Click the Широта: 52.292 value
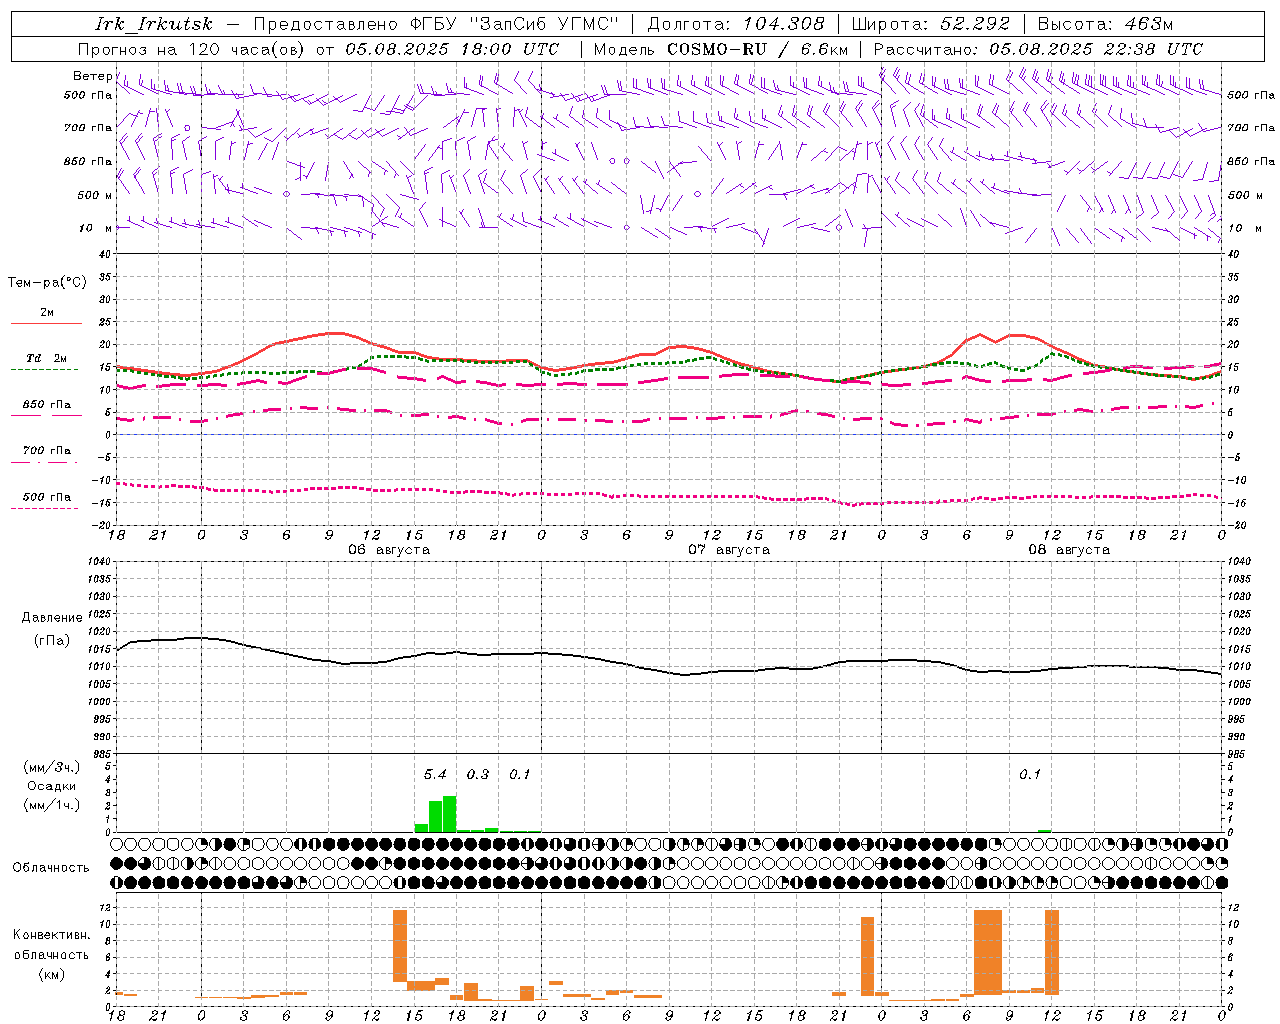Screen dimensions: 1280x1024 click(931, 24)
